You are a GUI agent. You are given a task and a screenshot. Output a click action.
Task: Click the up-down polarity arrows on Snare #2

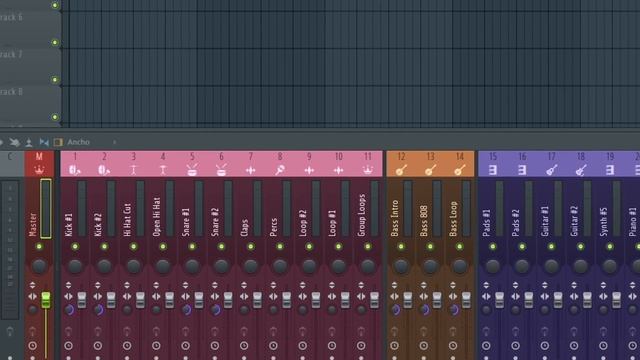215,285
